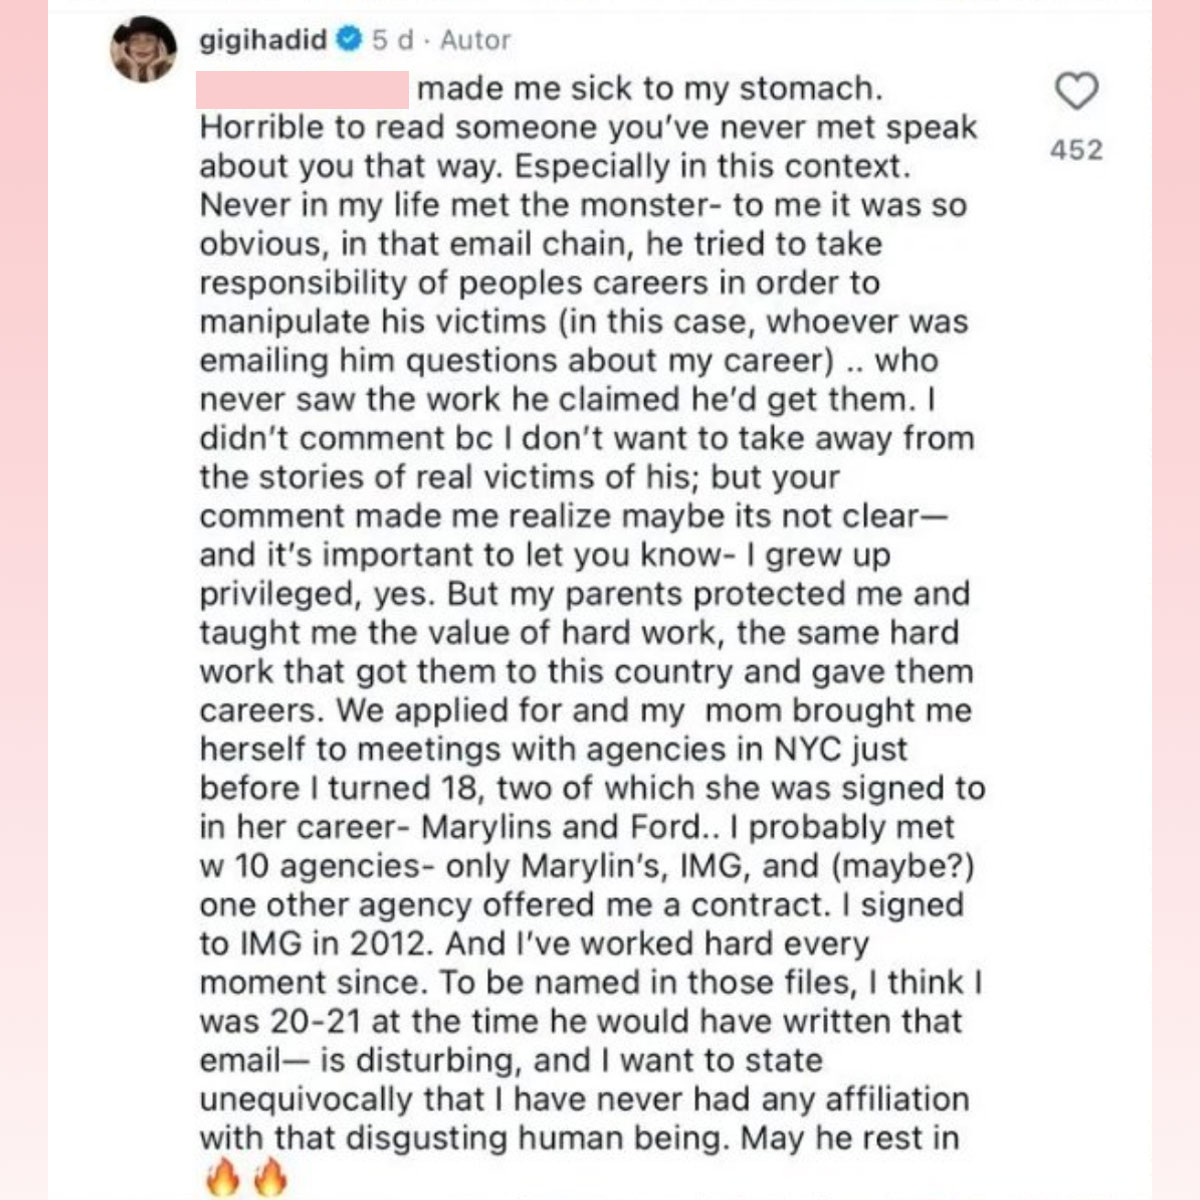Screen dimensions: 1200x1200
Task: View the 452 likes list
Action: click(x=1075, y=150)
